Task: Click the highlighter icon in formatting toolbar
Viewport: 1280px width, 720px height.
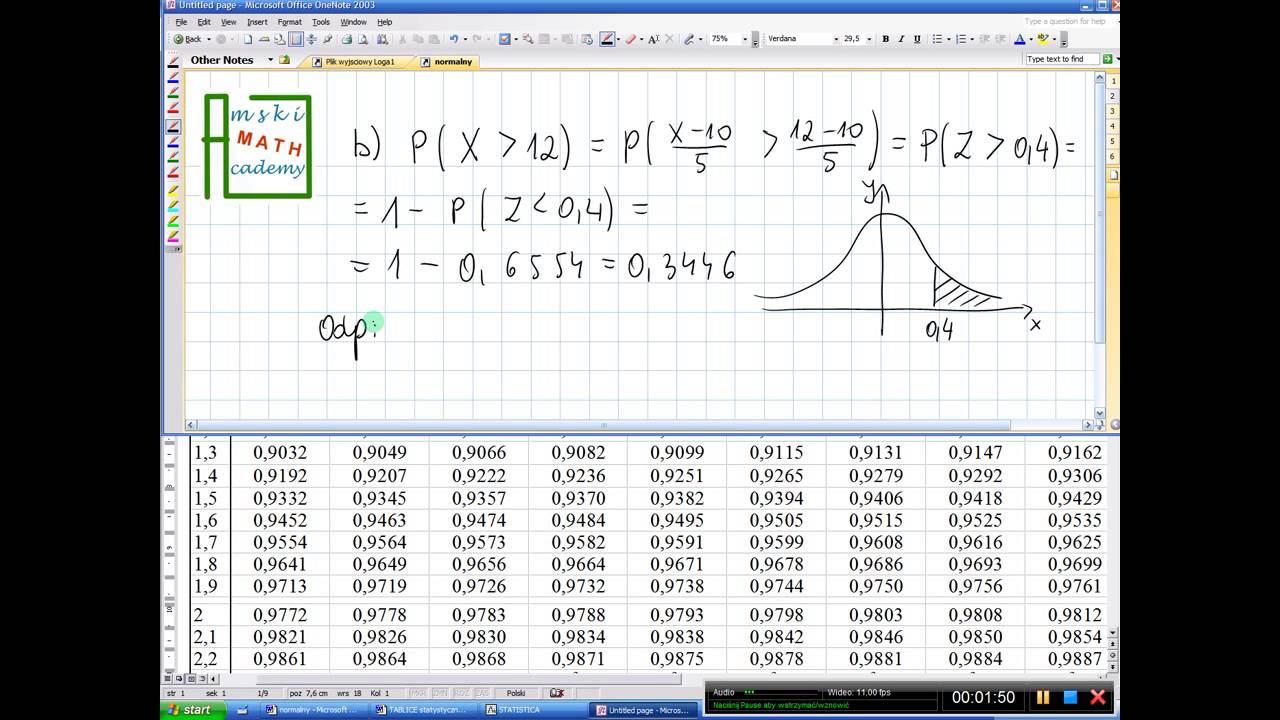Action: [1043, 39]
